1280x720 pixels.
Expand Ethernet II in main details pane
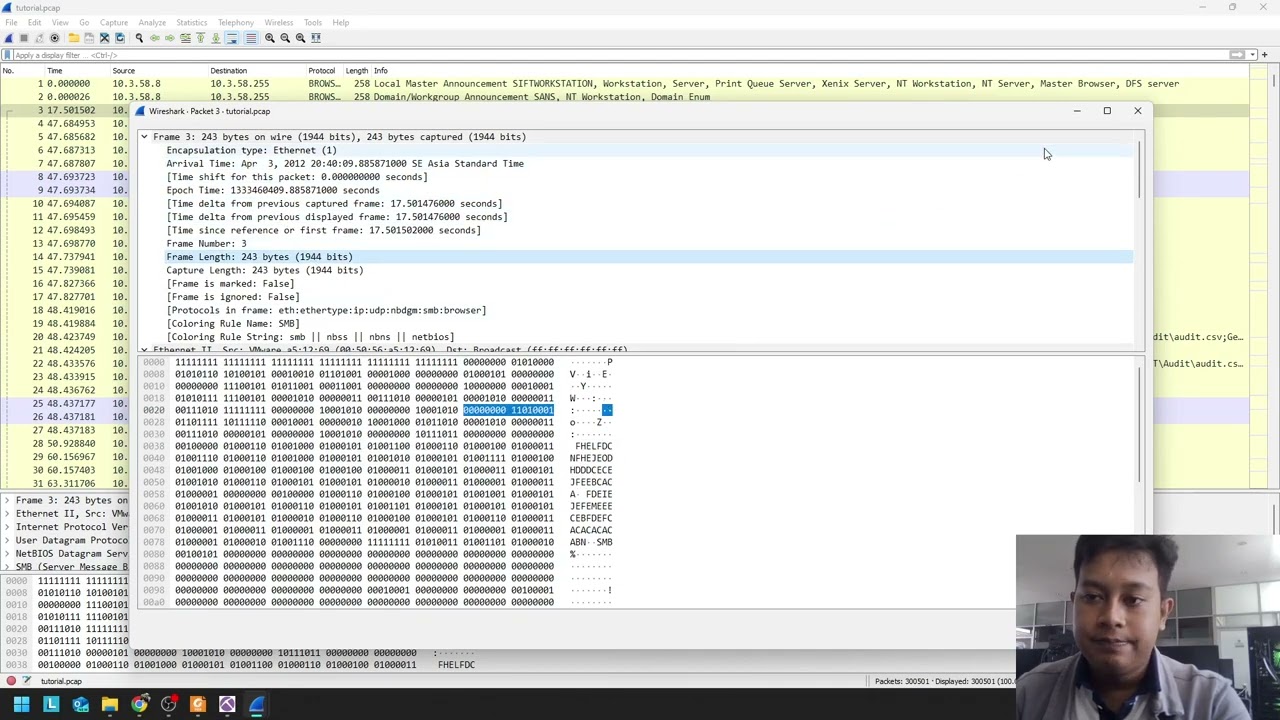coord(8,513)
